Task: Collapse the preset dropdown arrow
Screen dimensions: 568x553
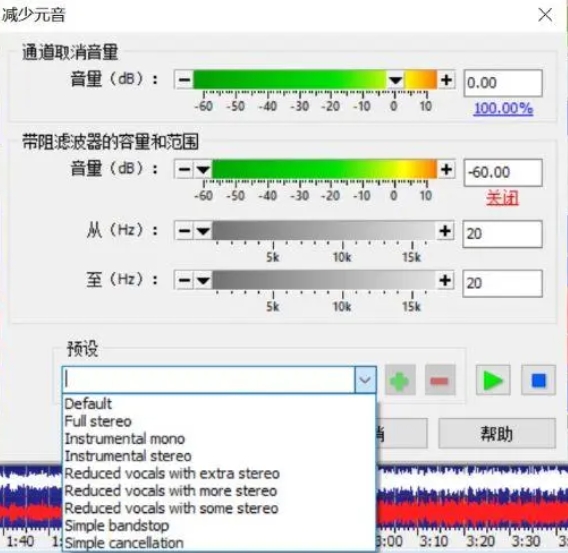Action: pos(365,380)
